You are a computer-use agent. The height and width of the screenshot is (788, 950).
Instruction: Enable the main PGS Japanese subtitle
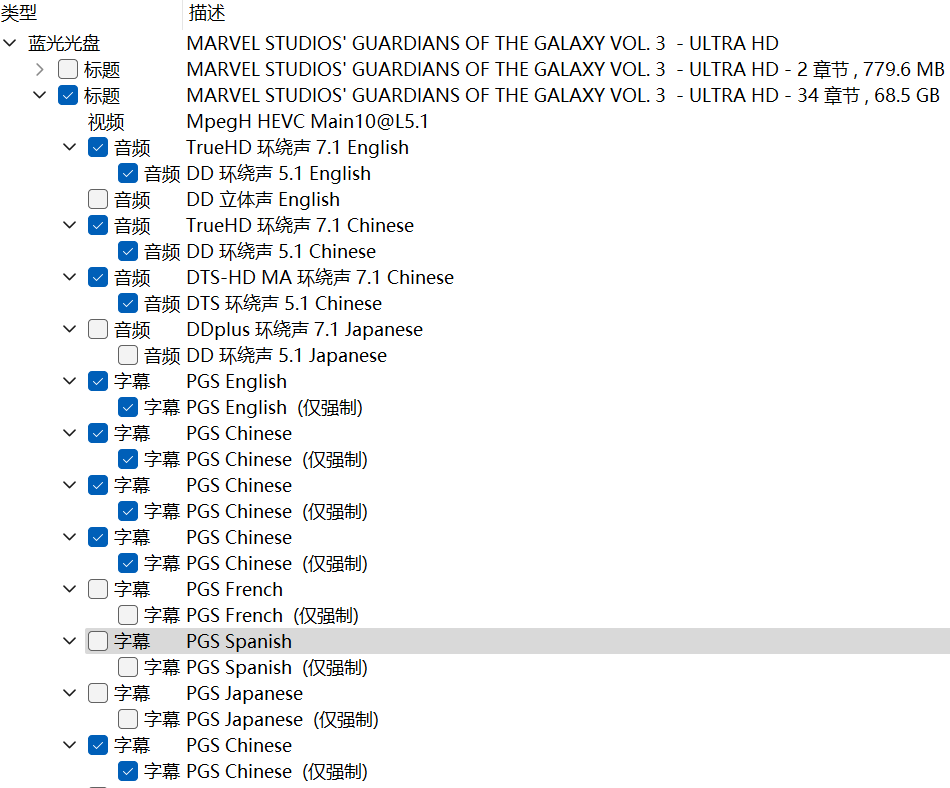(x=98, y=694)
